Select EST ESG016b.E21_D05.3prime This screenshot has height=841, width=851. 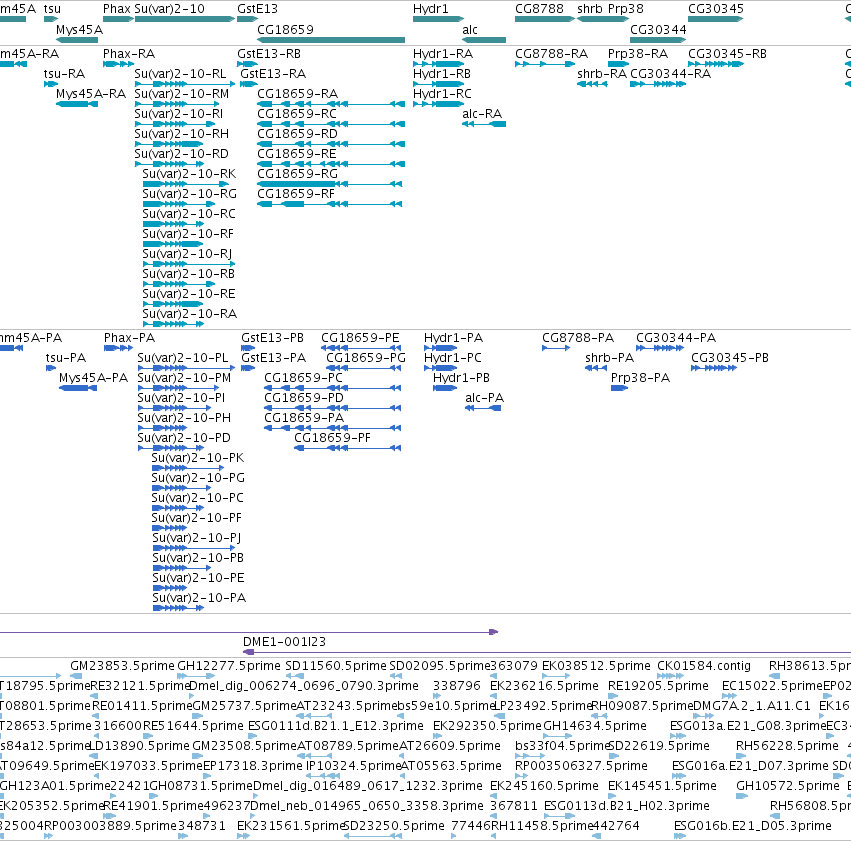[753, 826]
